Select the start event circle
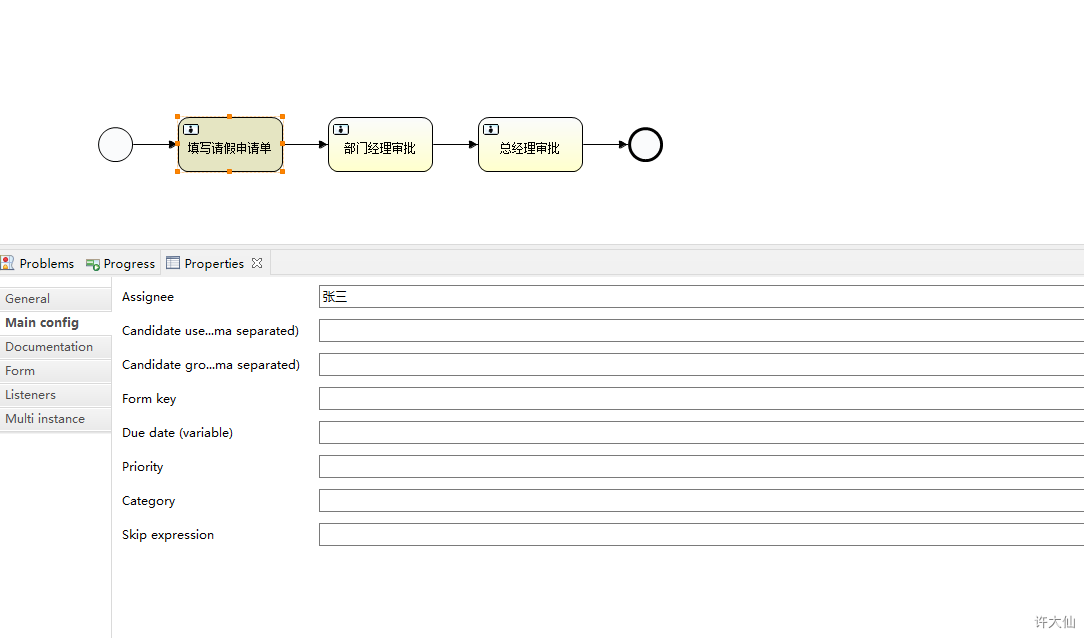 pyautogui.click(x=115, y=144)
